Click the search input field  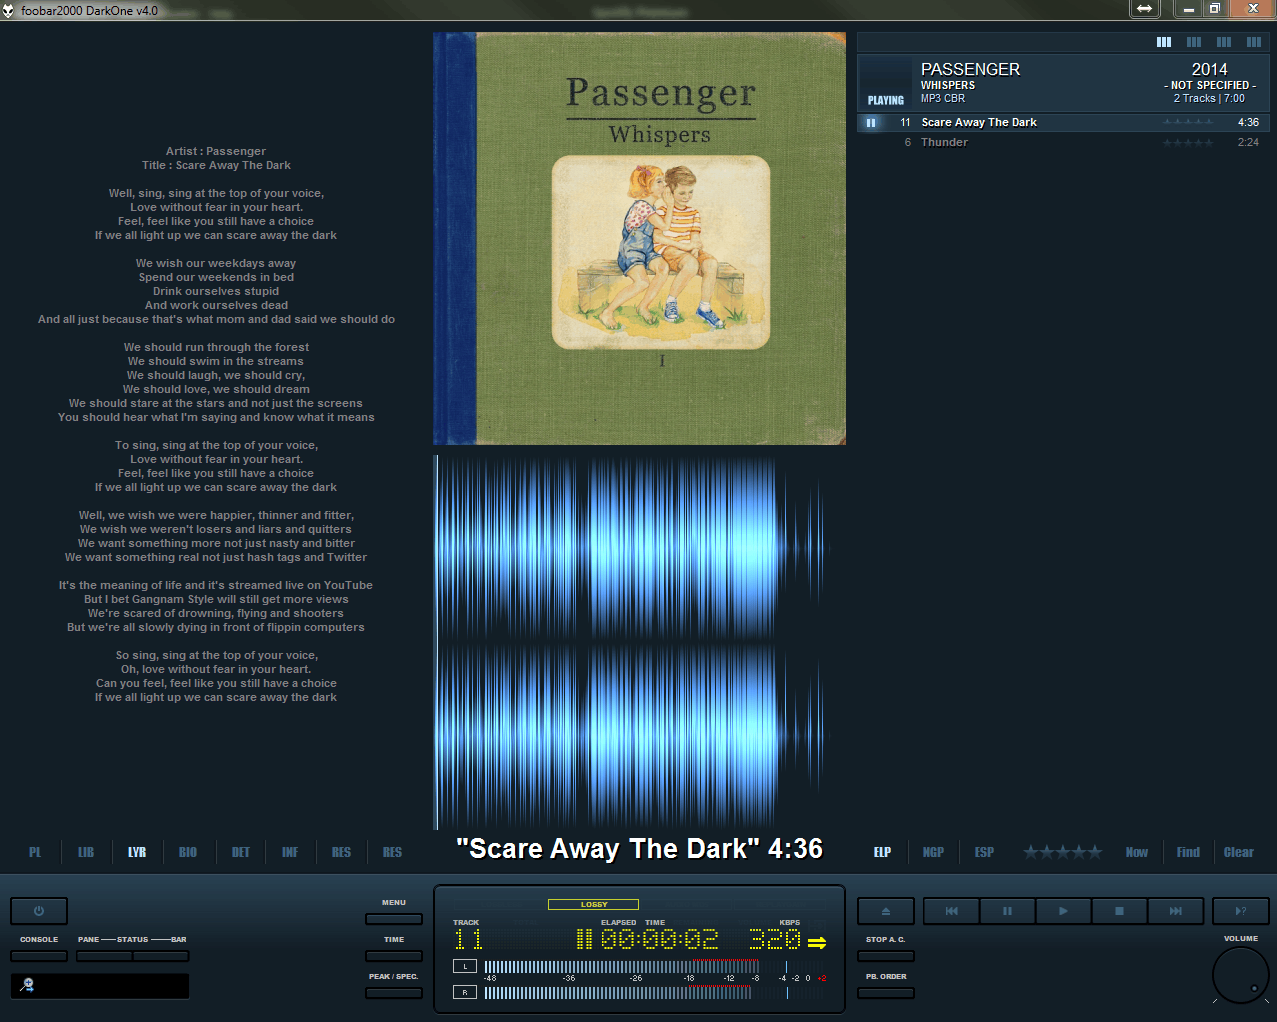100,986
